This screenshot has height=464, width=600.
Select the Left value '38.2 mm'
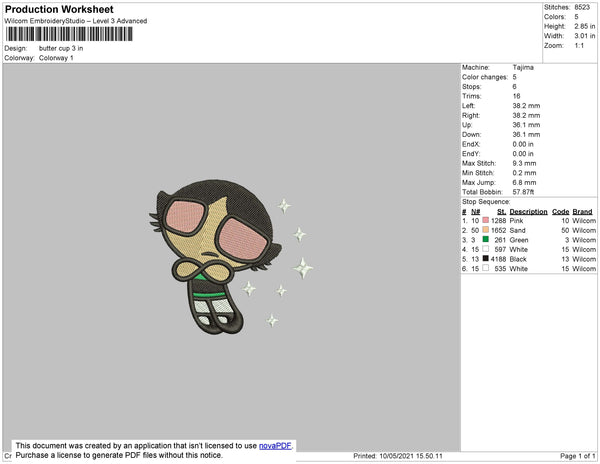[x=527, y=106]
